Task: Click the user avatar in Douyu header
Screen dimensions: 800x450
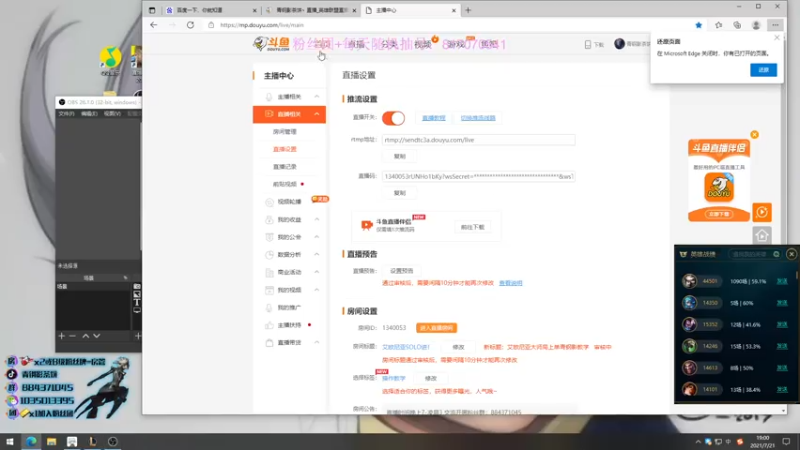Action: (x=619, y=44)
